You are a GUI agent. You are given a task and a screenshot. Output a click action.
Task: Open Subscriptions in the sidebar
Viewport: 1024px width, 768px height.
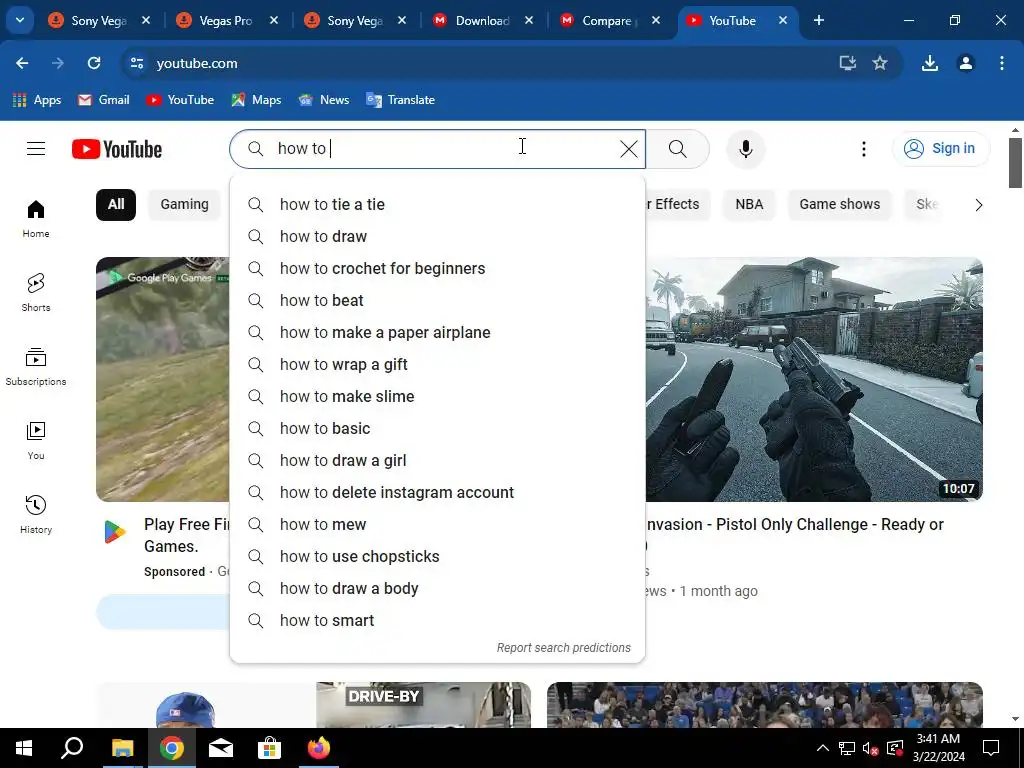36,366
